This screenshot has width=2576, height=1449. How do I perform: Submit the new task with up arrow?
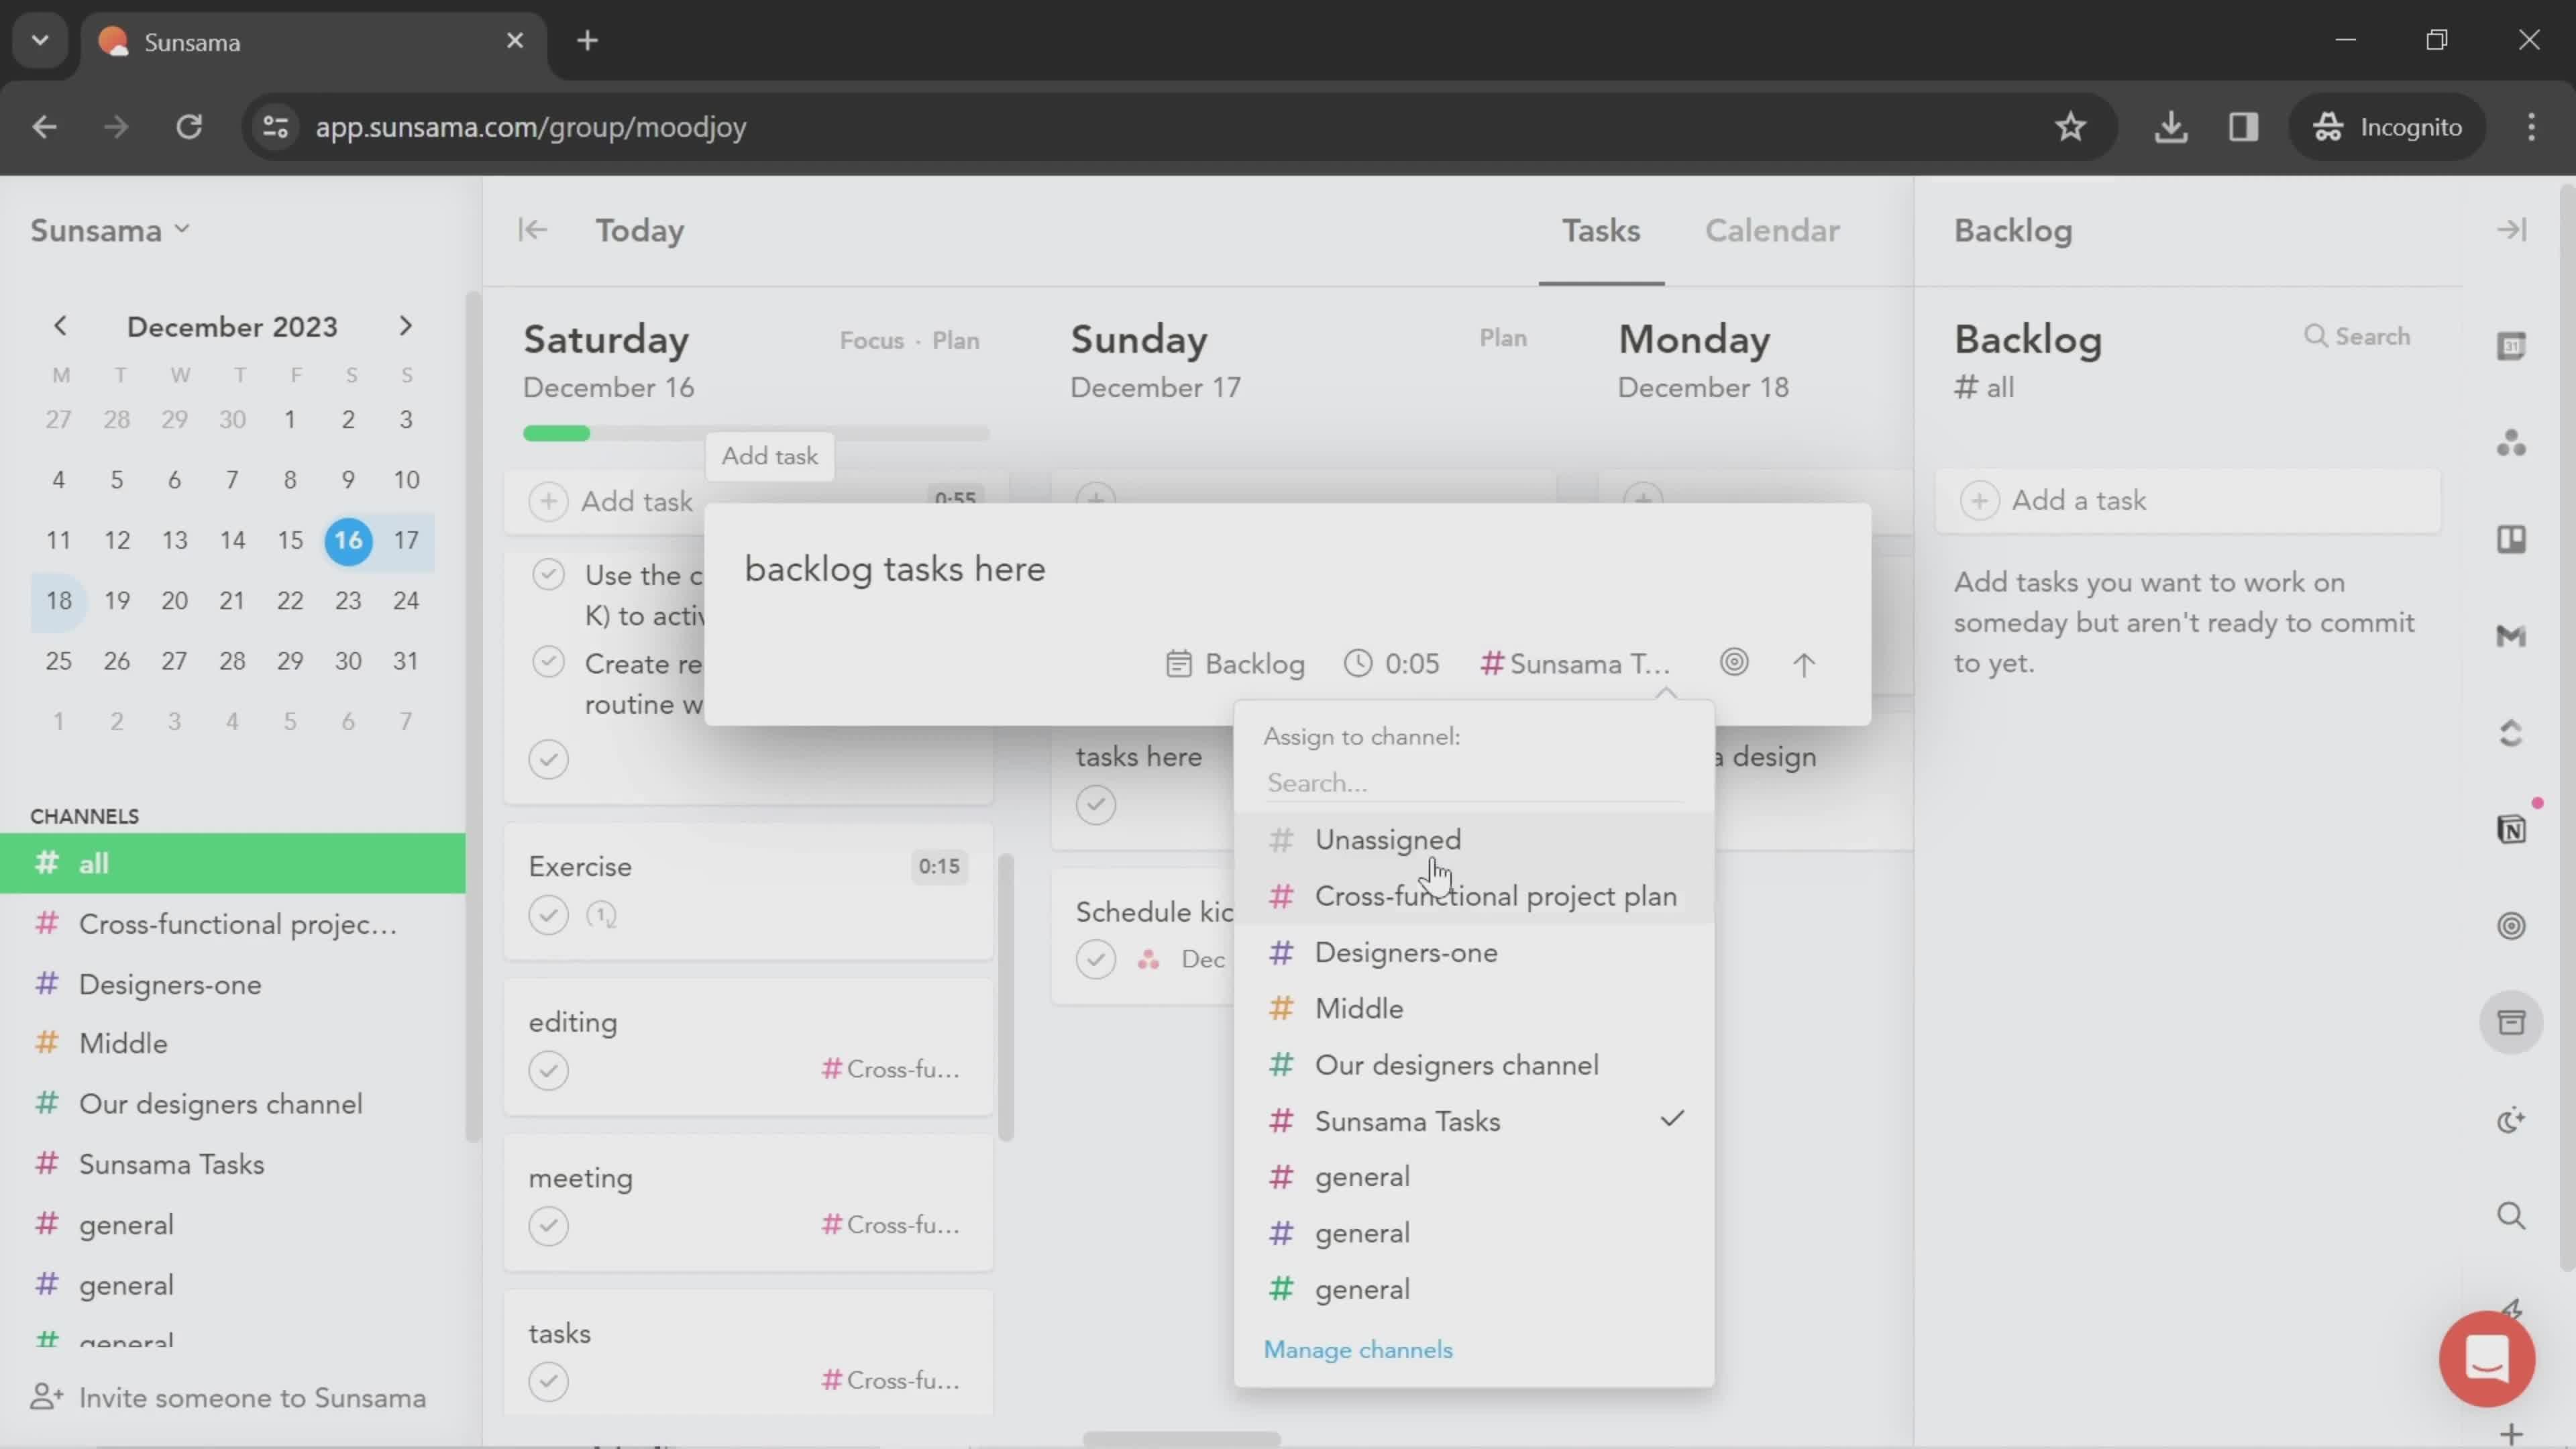point(1803,665)
